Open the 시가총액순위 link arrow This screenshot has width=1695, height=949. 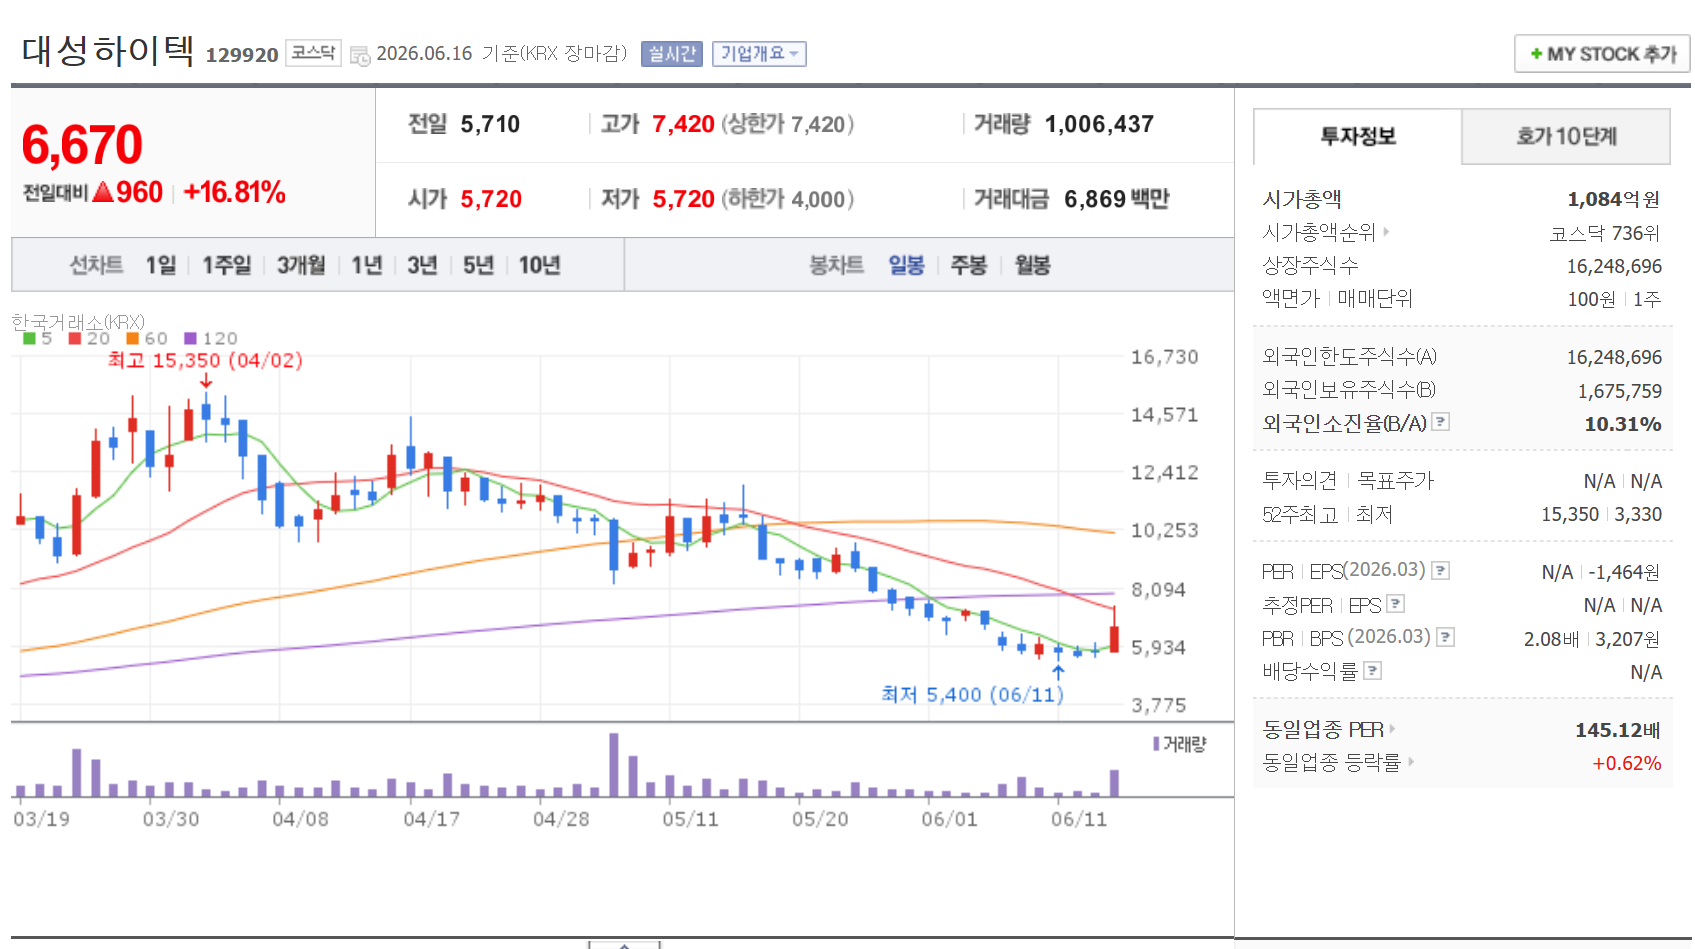[1386, 232]
